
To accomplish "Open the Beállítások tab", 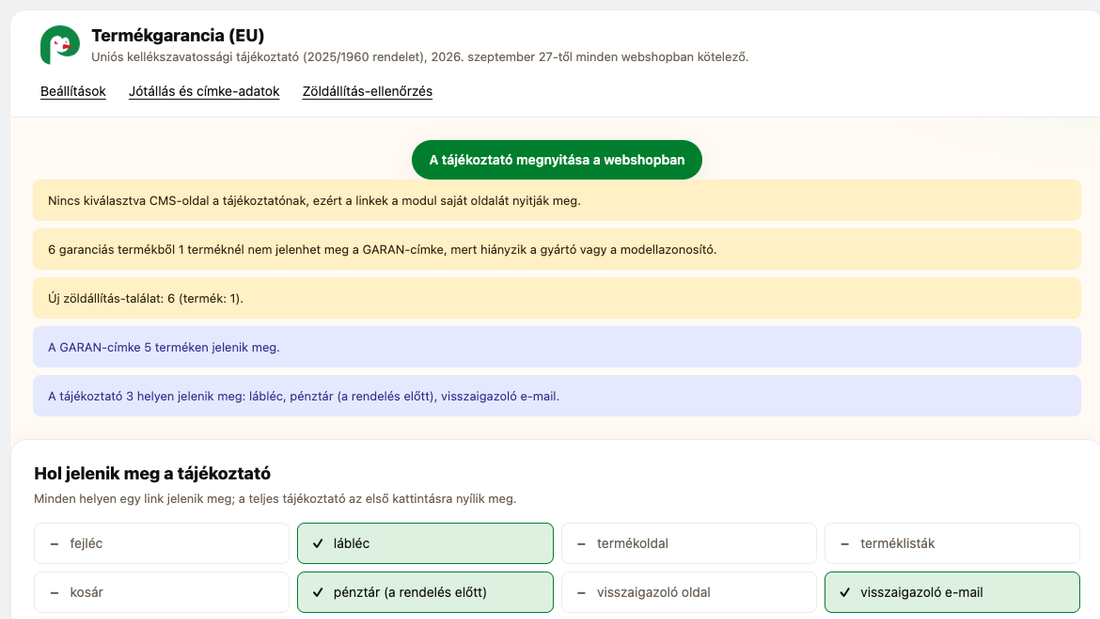I will 73,91.
